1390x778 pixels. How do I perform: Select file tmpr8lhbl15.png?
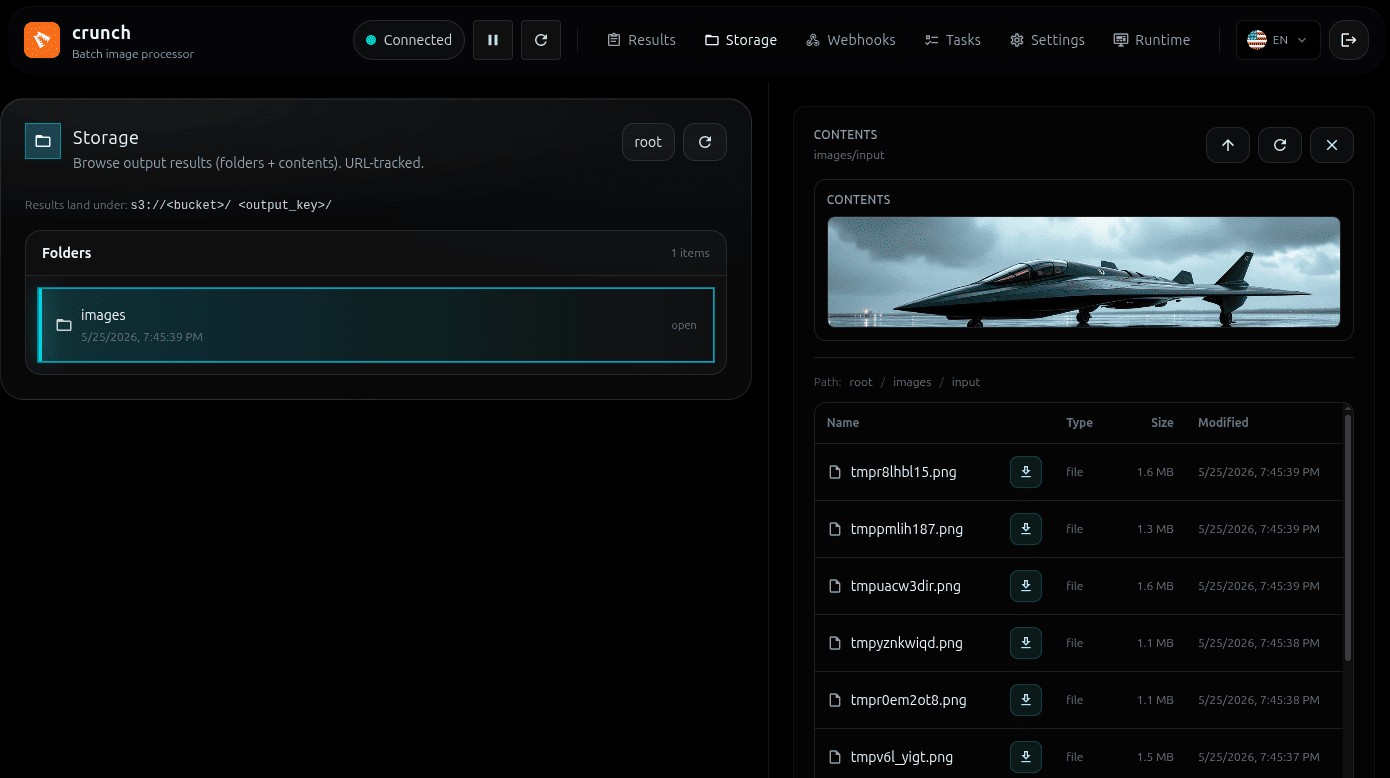tap(903, 472)
